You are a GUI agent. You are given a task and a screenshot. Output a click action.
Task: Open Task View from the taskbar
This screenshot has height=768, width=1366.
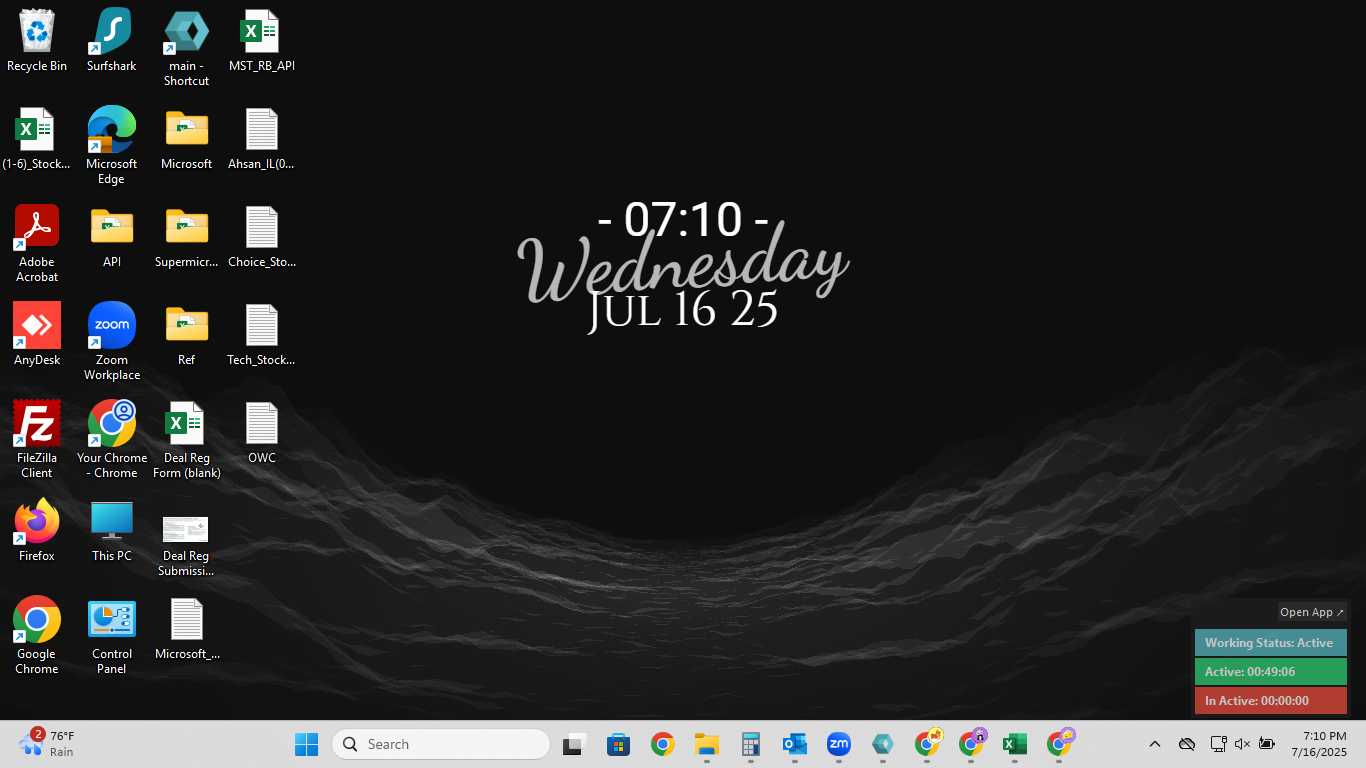tap(574, 744)
